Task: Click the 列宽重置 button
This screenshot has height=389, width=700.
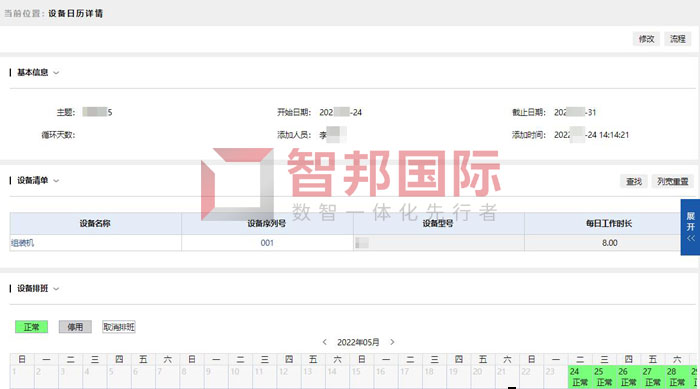Action: [x=672, y=181]
